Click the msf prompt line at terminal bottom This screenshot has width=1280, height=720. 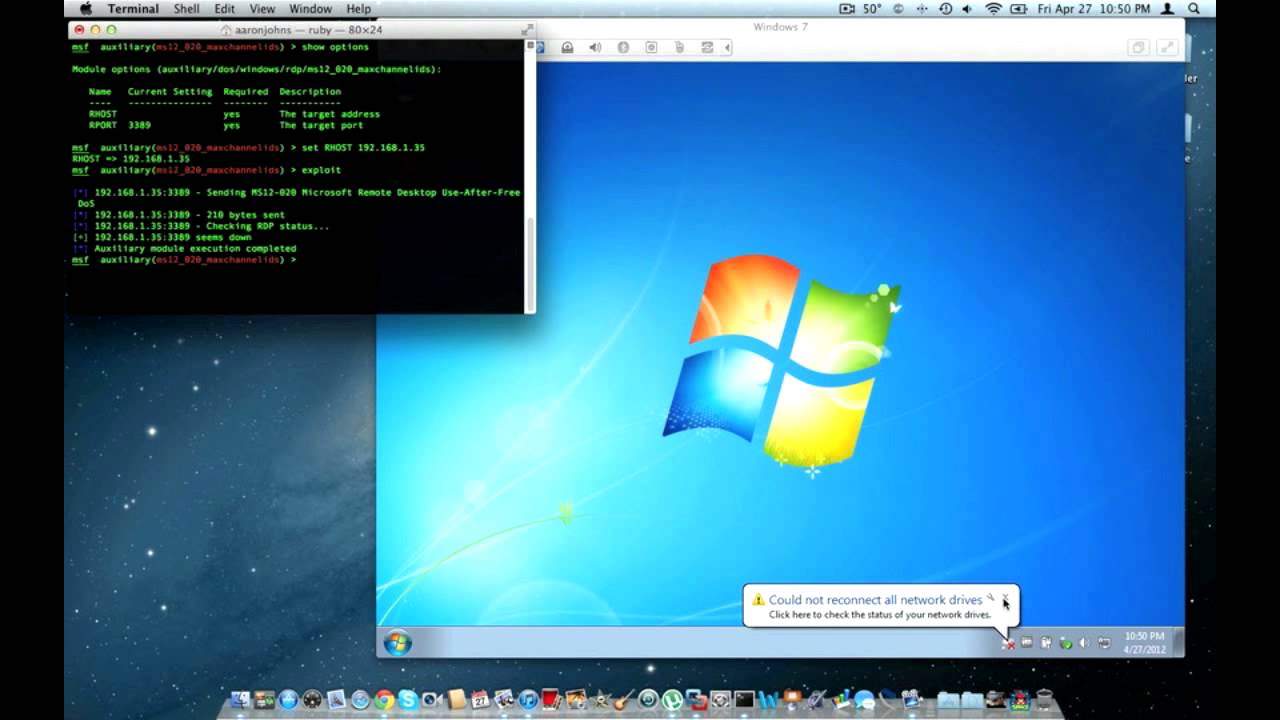184,260
